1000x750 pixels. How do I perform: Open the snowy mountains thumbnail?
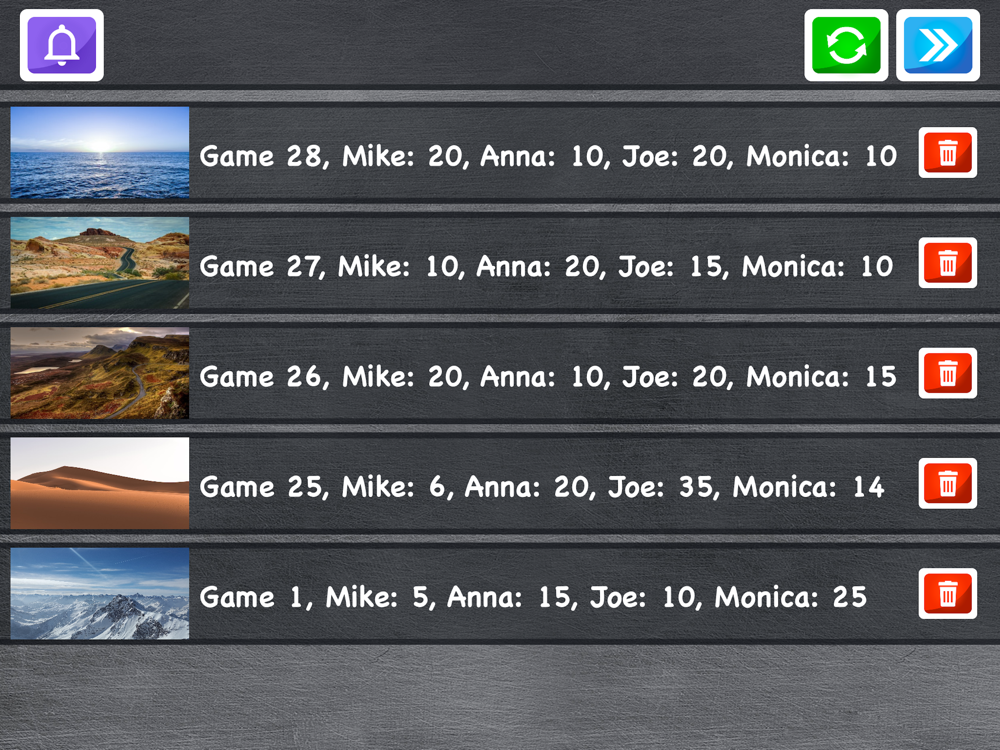(99, 594)
